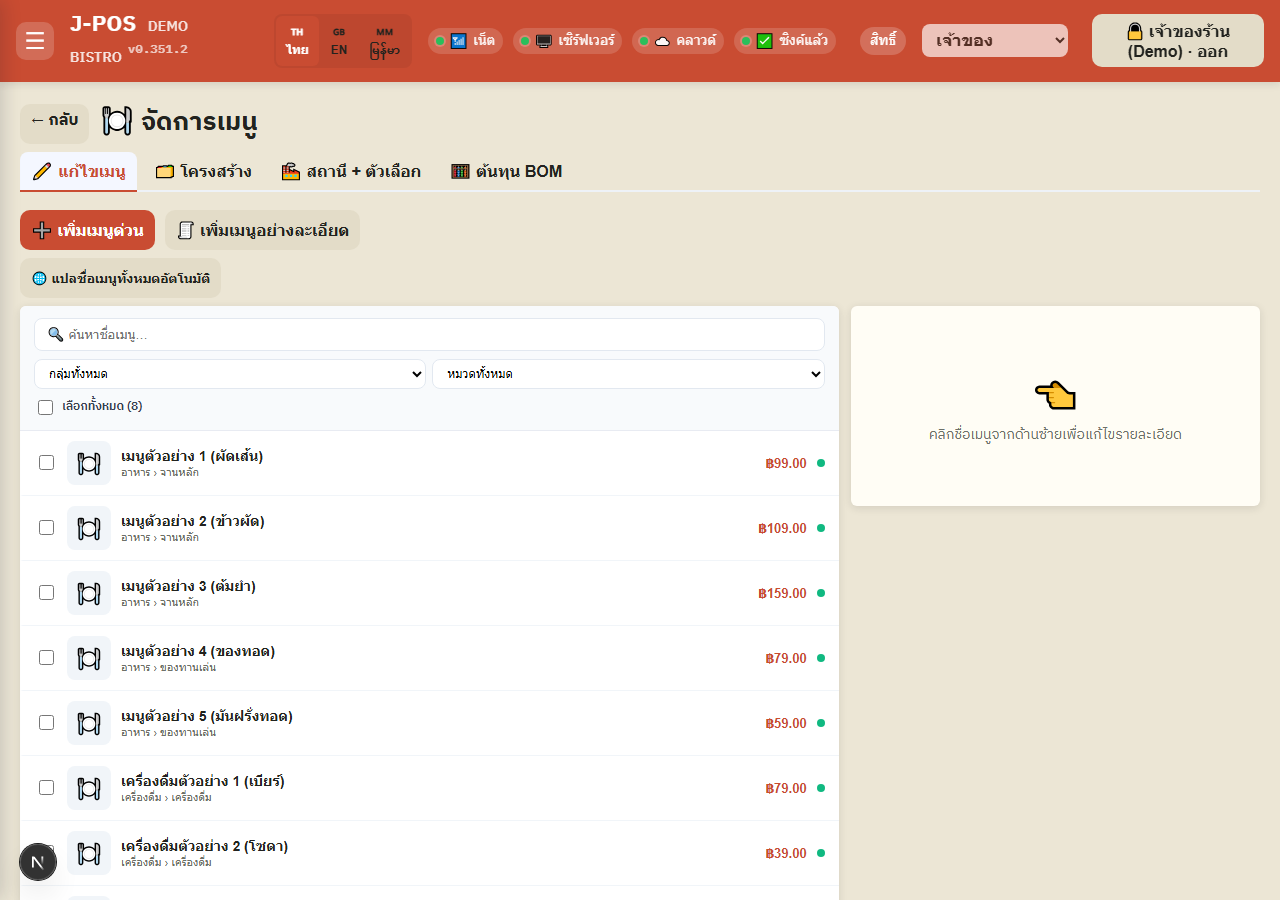Switch to the โครงสร้าง tab

click(203, 171)
